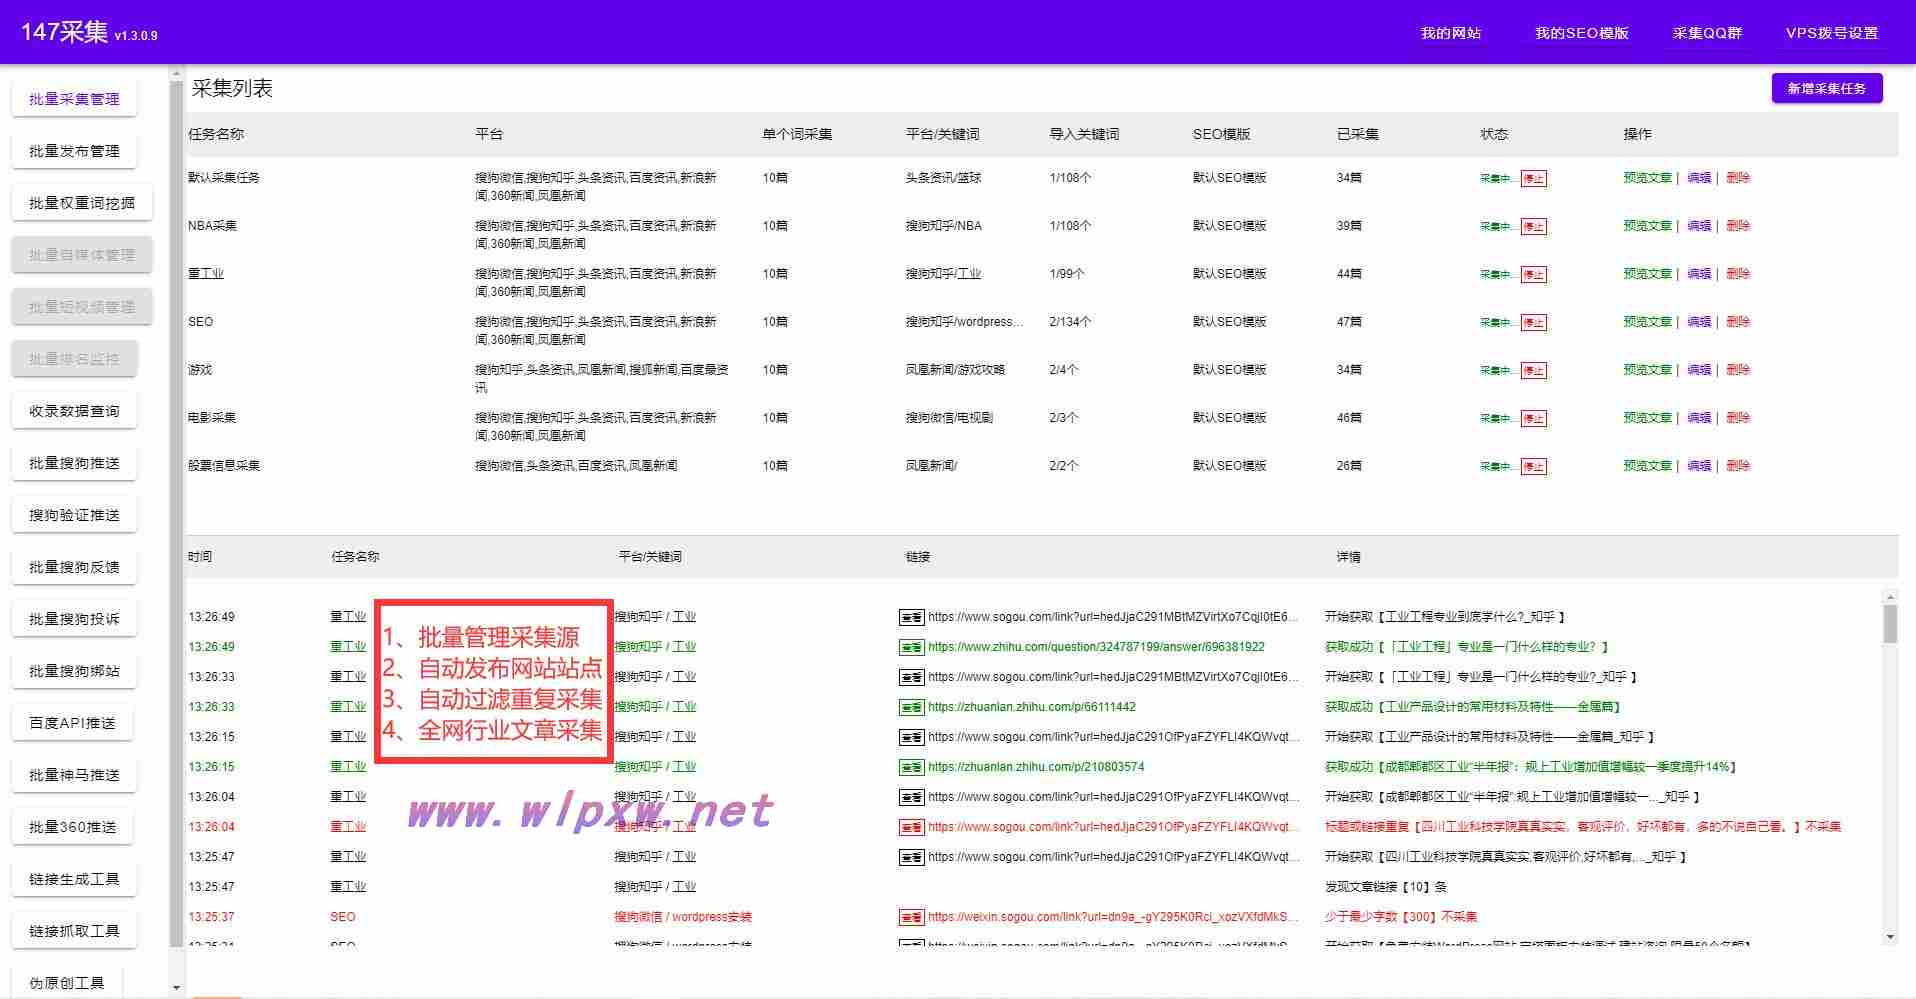Select 搜狗验证推送 sidebar item
1916x999 pixels.
click(x=74, y=515)
